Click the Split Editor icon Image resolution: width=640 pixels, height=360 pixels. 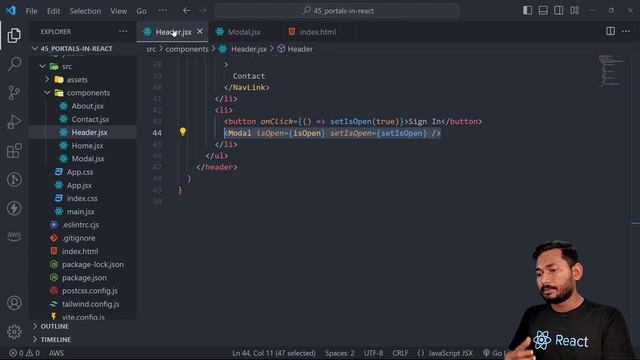pyautogui.click(x=610, y=31)
